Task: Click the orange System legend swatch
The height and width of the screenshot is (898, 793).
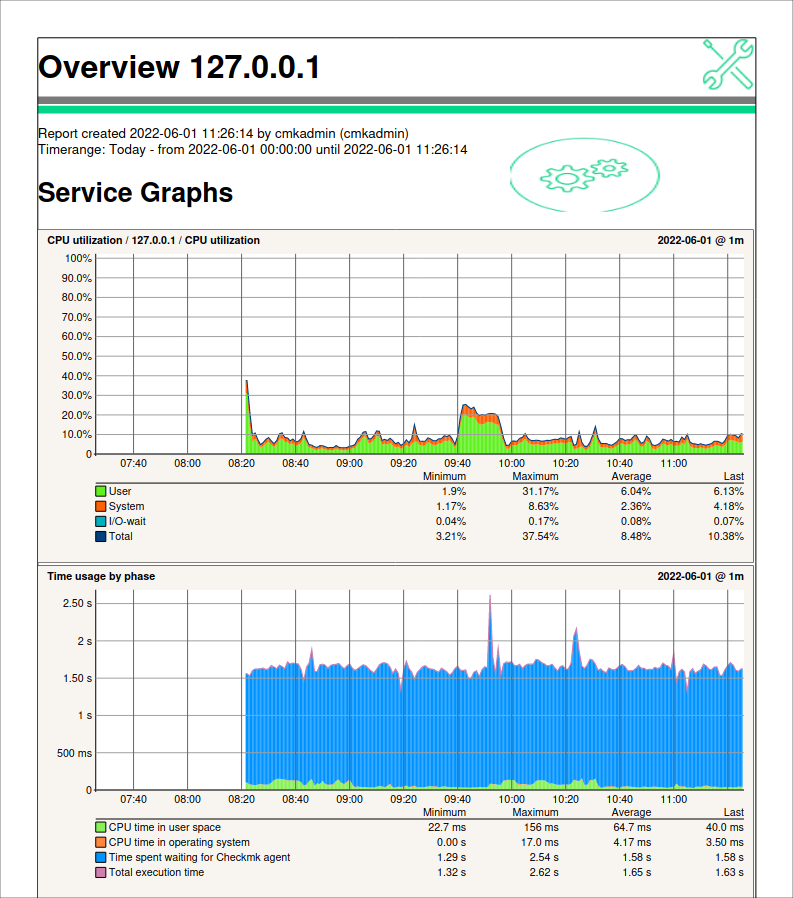Action: point(101,507)
